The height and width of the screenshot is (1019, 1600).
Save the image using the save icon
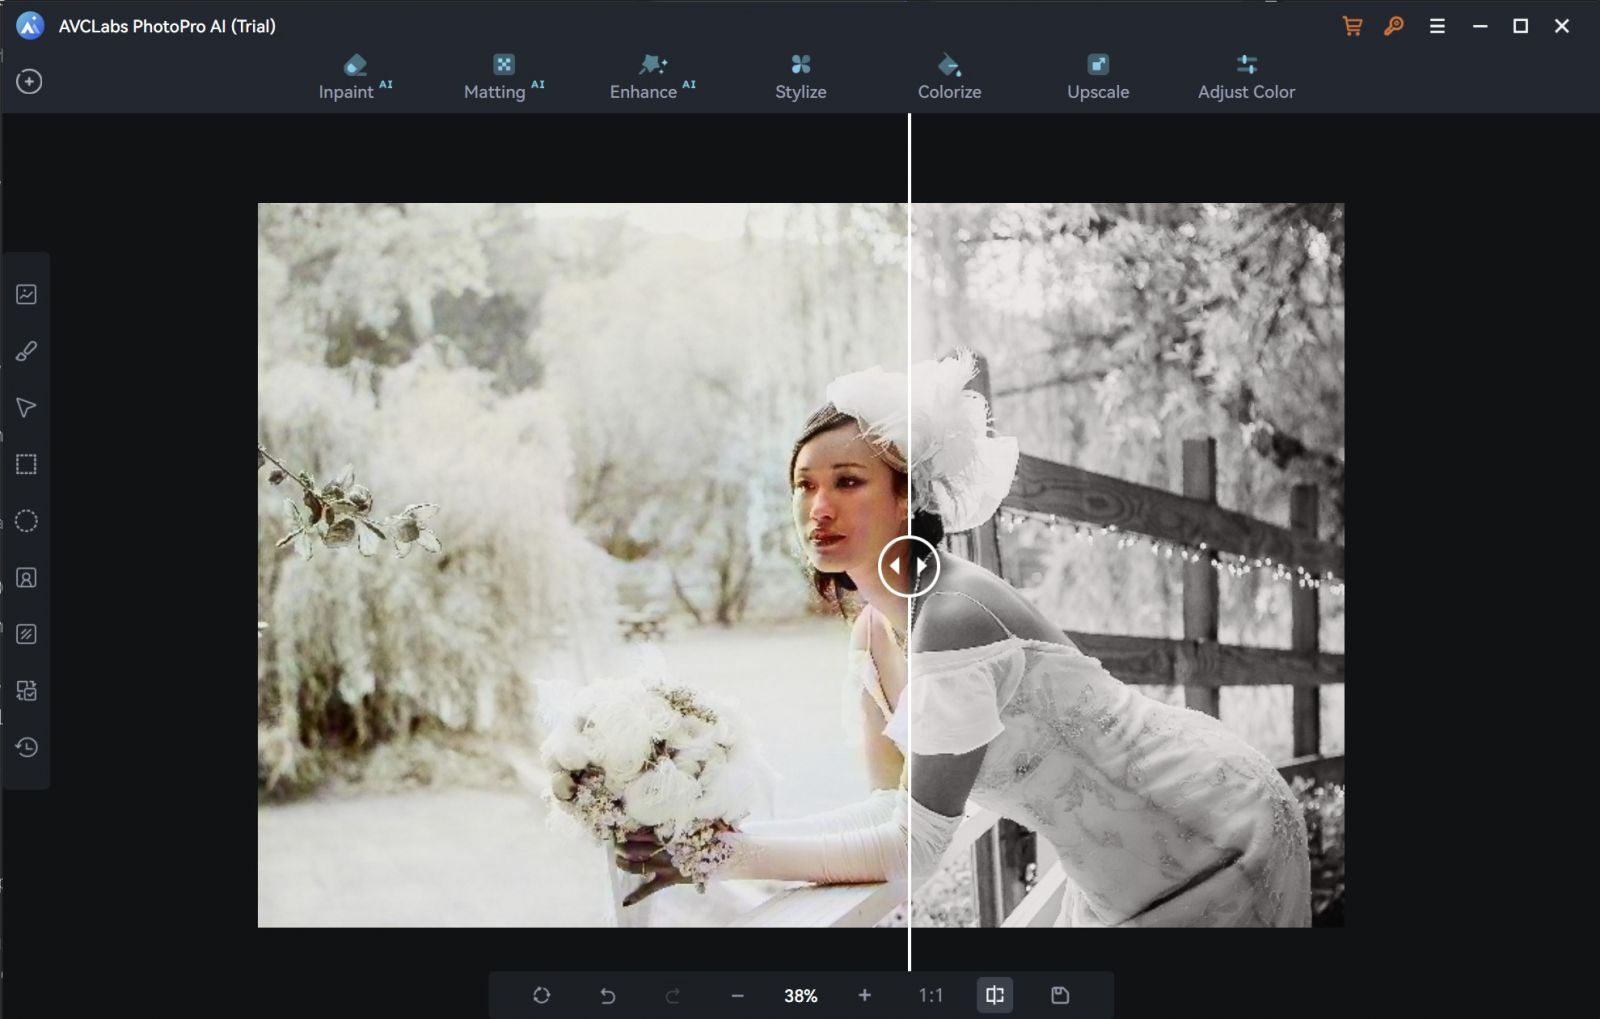[x=1059, y=994]
